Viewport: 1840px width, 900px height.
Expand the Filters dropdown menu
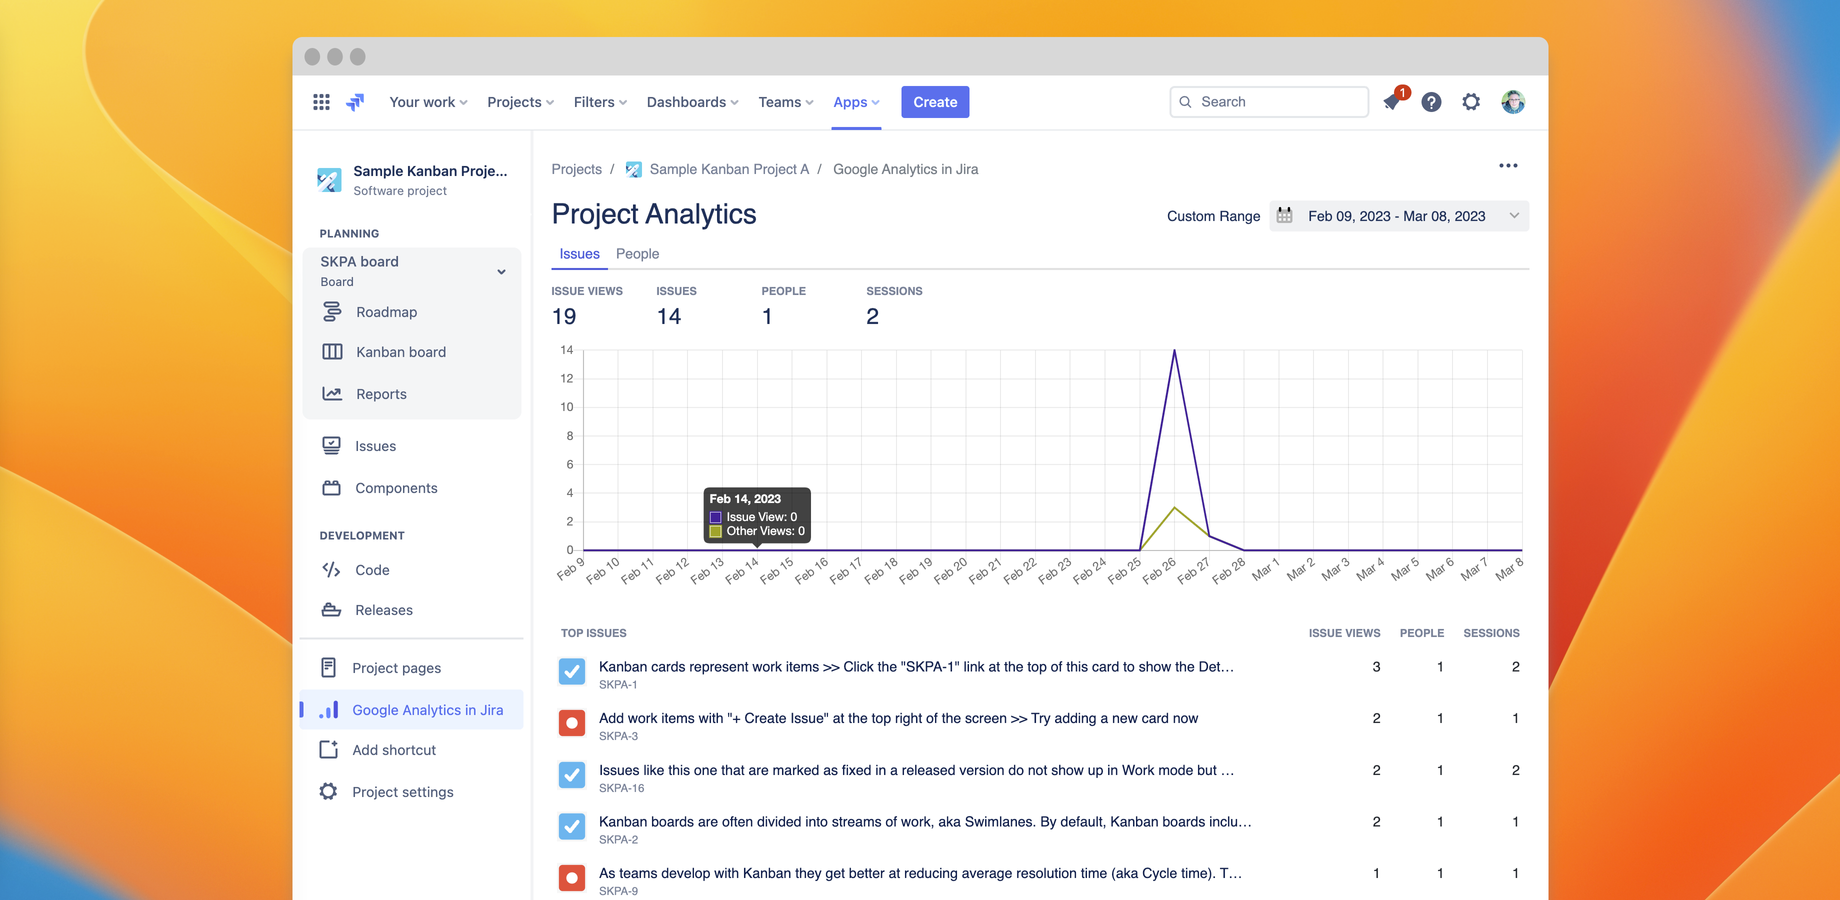(600, 102)
